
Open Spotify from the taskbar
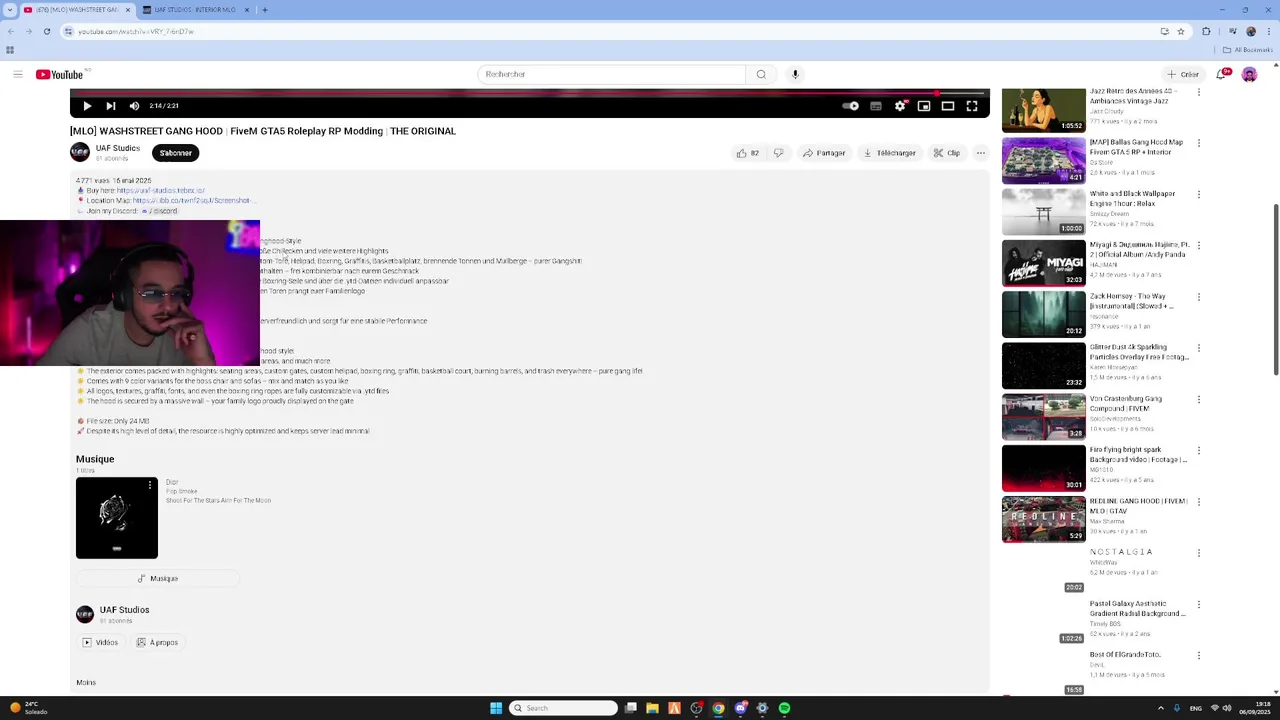pos(784,708)
